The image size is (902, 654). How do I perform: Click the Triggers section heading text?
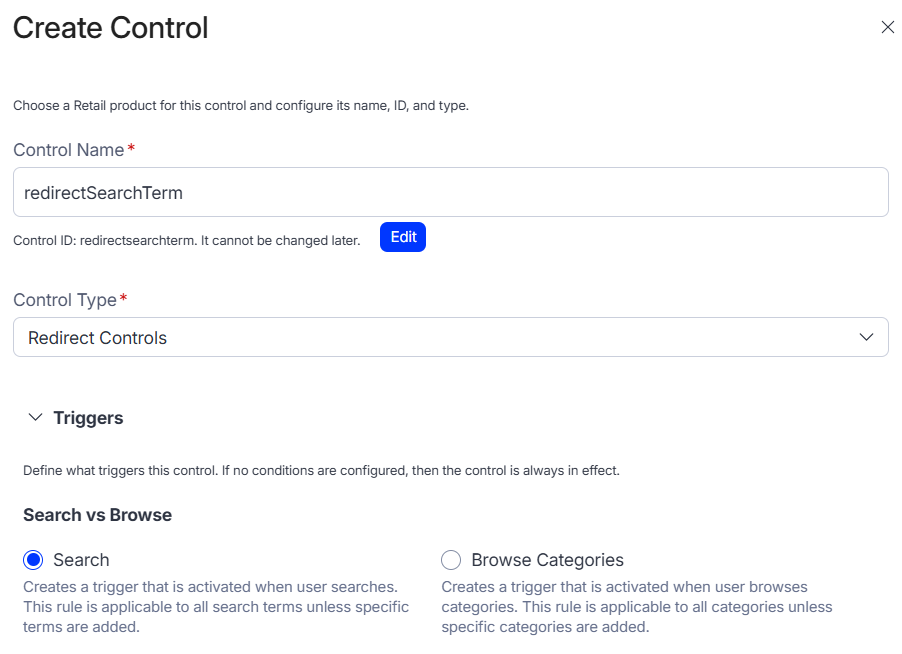click(x=88, y=418)
